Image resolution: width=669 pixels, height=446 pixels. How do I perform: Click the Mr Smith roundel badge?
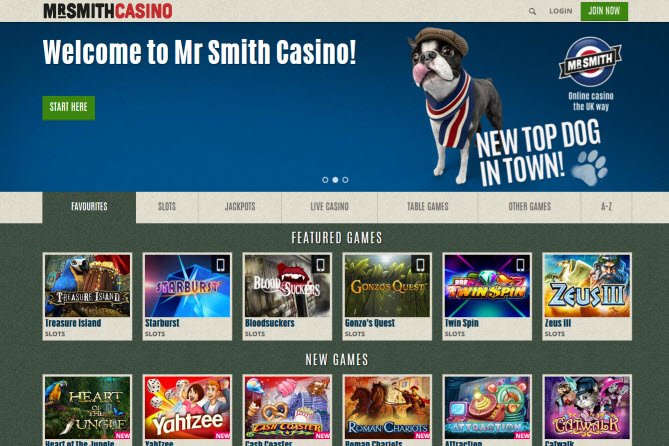point(590,62)
